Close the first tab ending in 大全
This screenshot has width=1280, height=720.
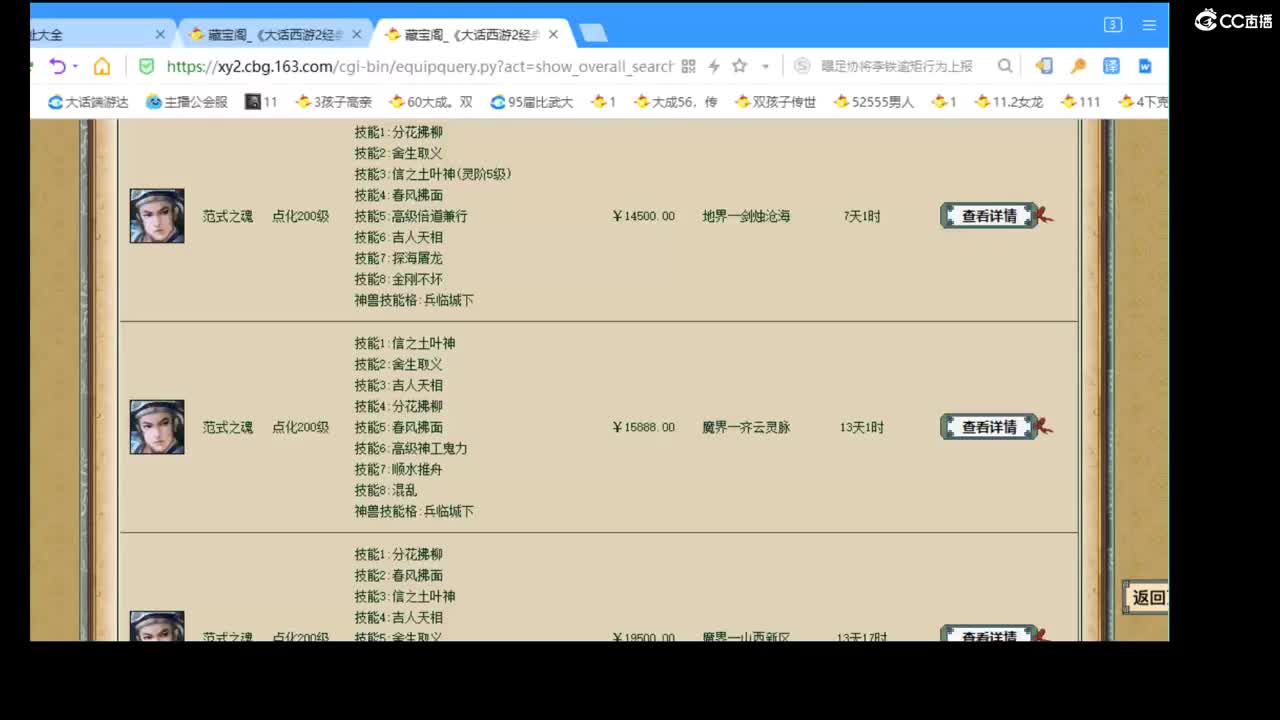[160, 34]
